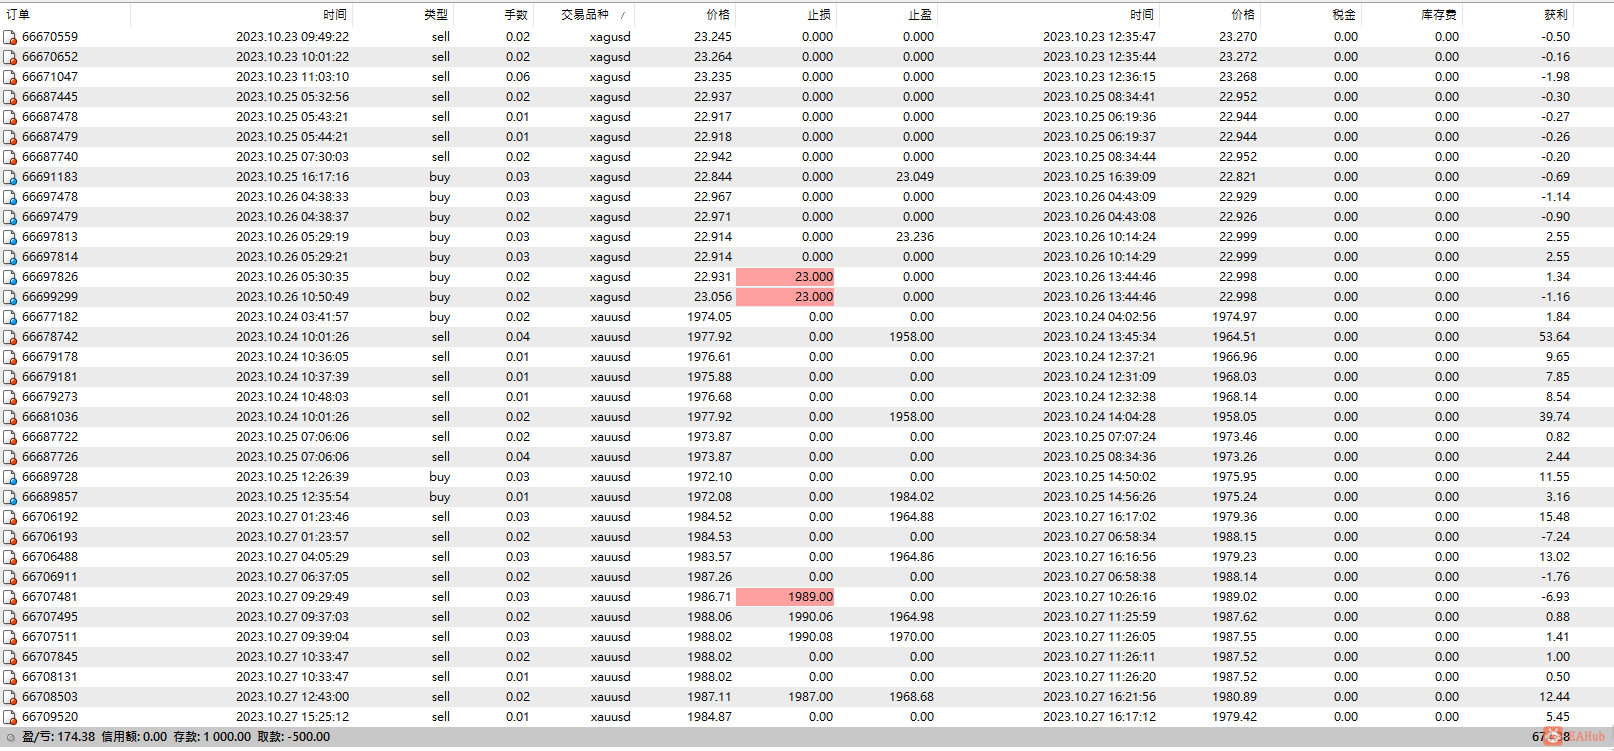
Task: Click the profit value 53.64
Action: [x=1555, y=337]
